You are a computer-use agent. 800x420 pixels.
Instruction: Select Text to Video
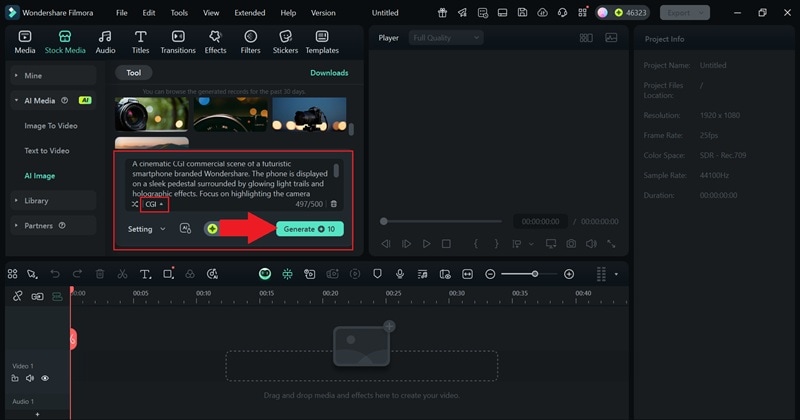point(47,151)
